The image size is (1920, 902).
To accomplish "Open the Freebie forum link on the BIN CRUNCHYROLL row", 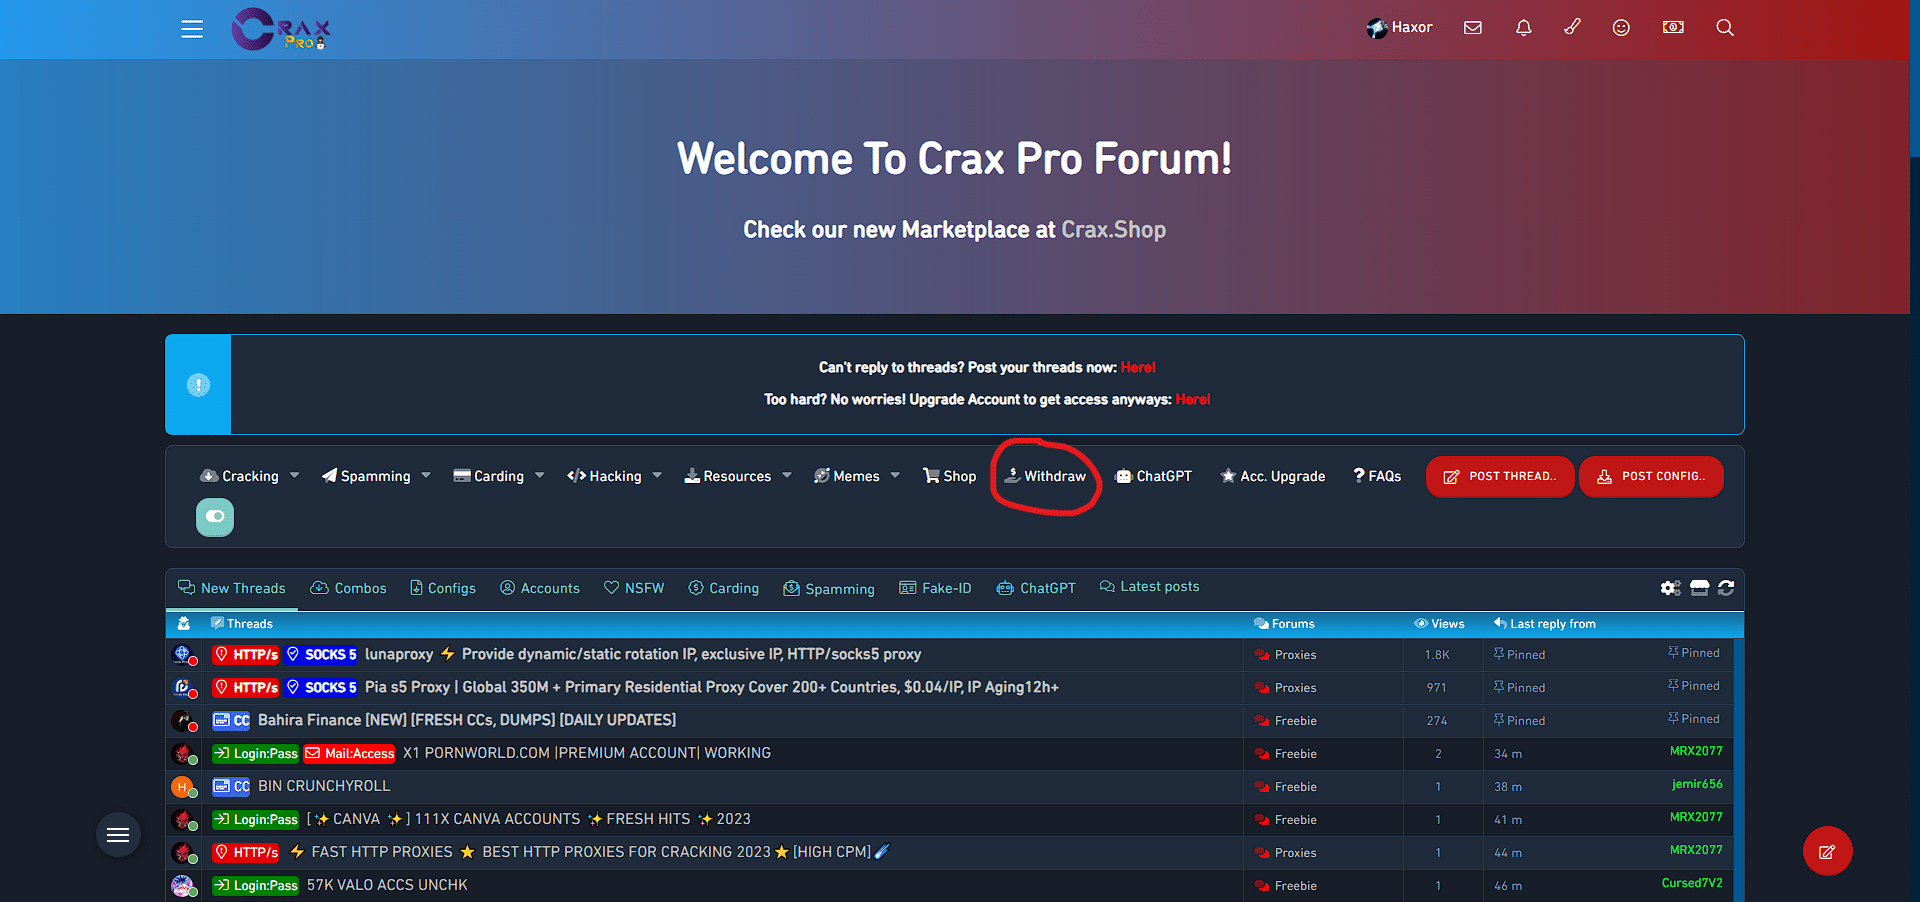I will pos(1295,787).
